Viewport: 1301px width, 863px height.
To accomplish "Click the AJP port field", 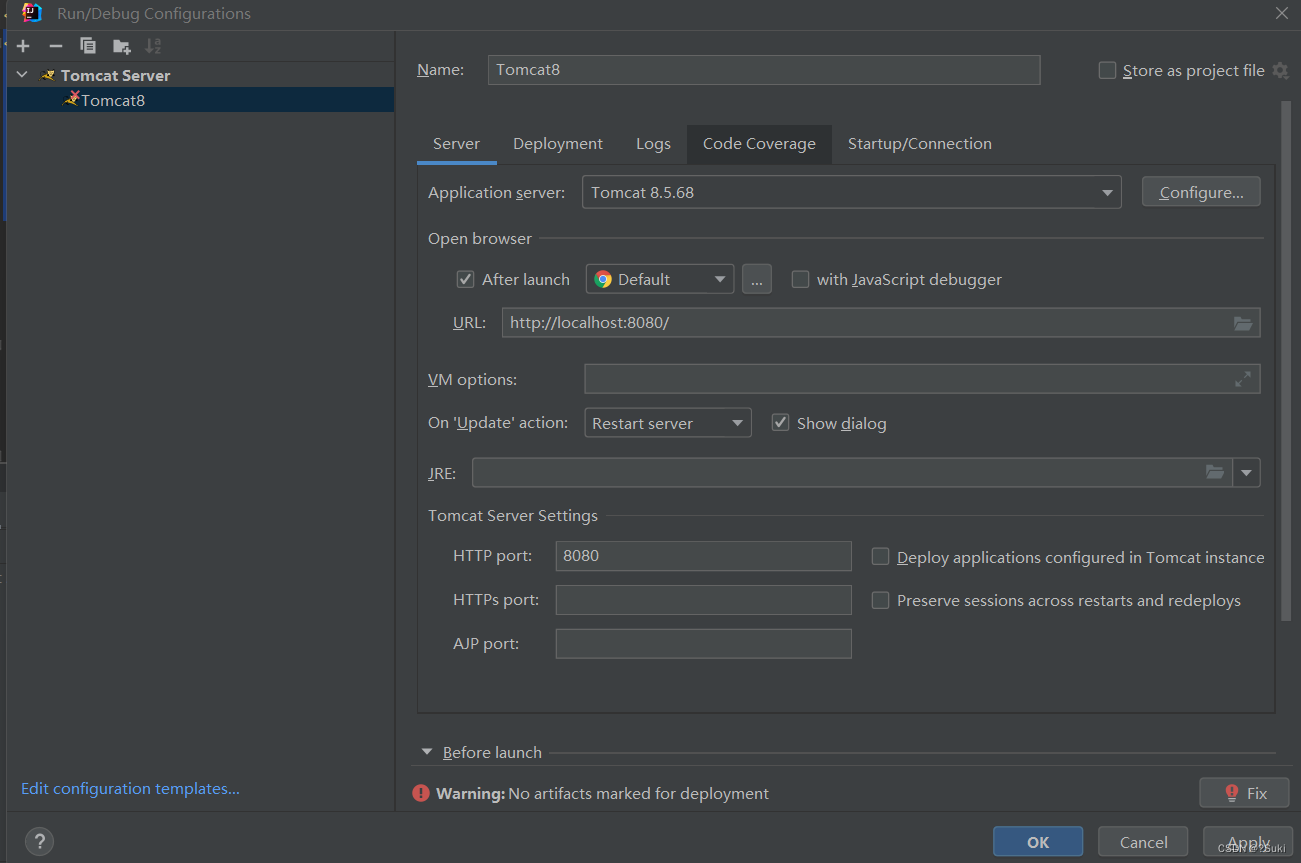I will [x=703, y=644].
